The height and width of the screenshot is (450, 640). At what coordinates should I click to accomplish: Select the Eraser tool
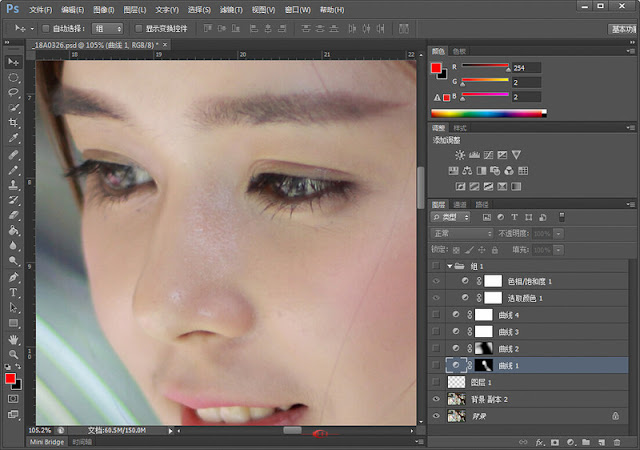[x=13, y=215]
